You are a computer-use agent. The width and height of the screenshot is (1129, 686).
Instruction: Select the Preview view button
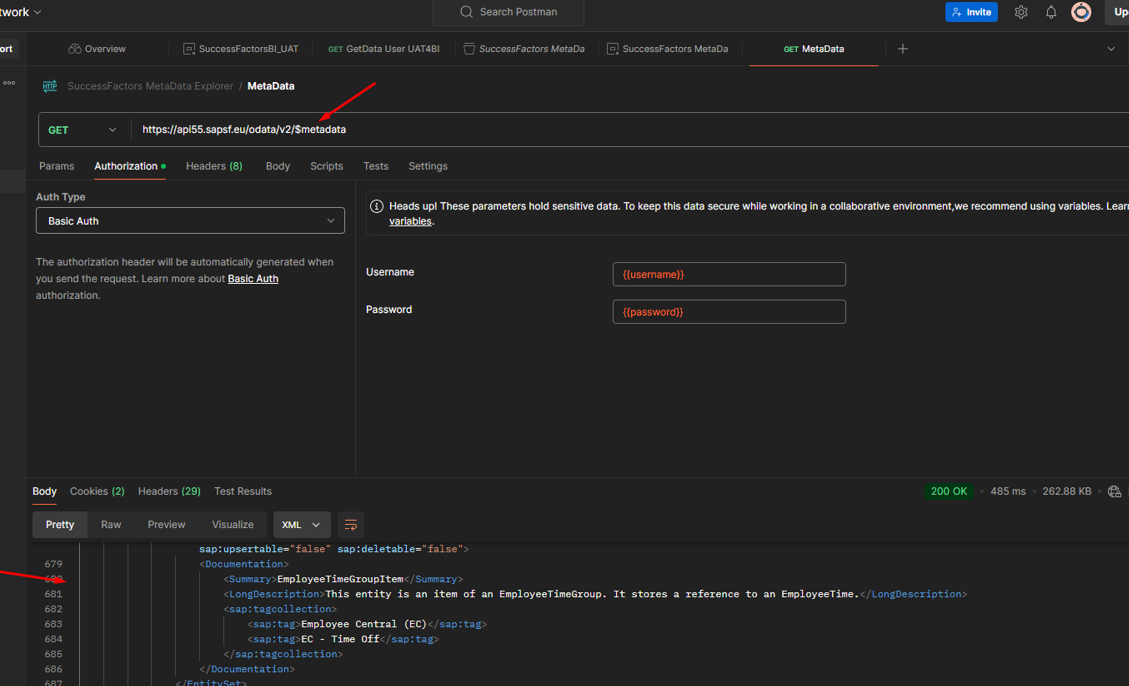(166, 525)
